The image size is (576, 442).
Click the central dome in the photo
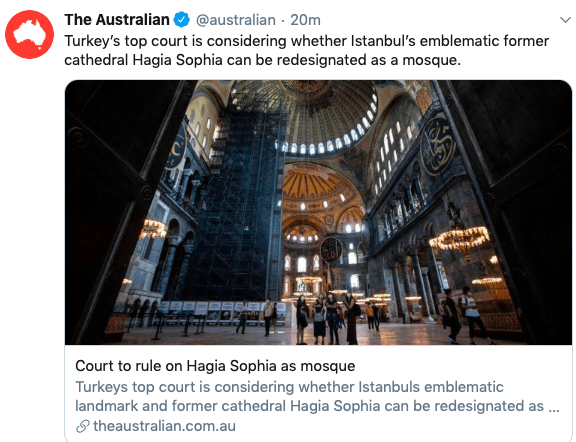point(309,114)
